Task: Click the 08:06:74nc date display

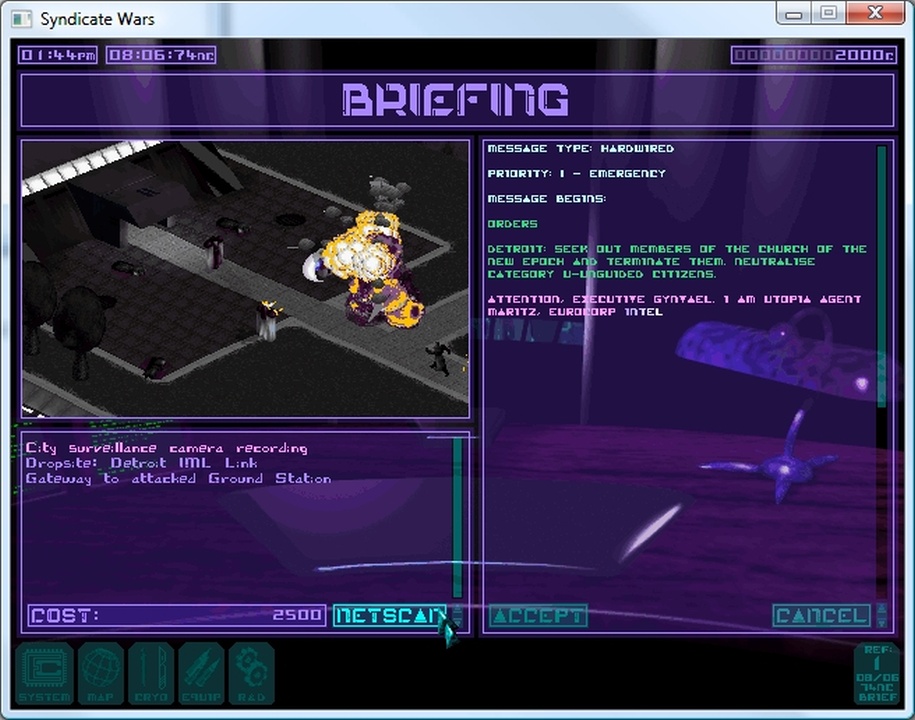Action: tap(161, 55)
